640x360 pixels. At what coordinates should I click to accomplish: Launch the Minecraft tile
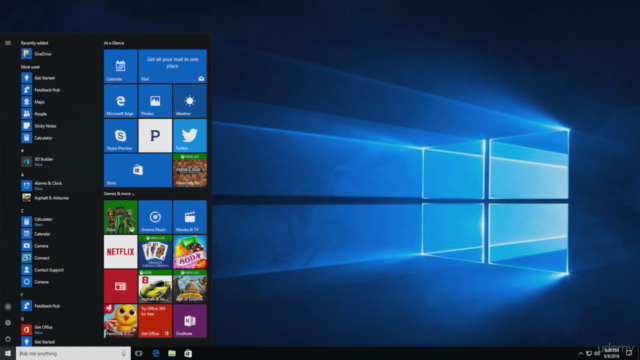coord(190,170)
